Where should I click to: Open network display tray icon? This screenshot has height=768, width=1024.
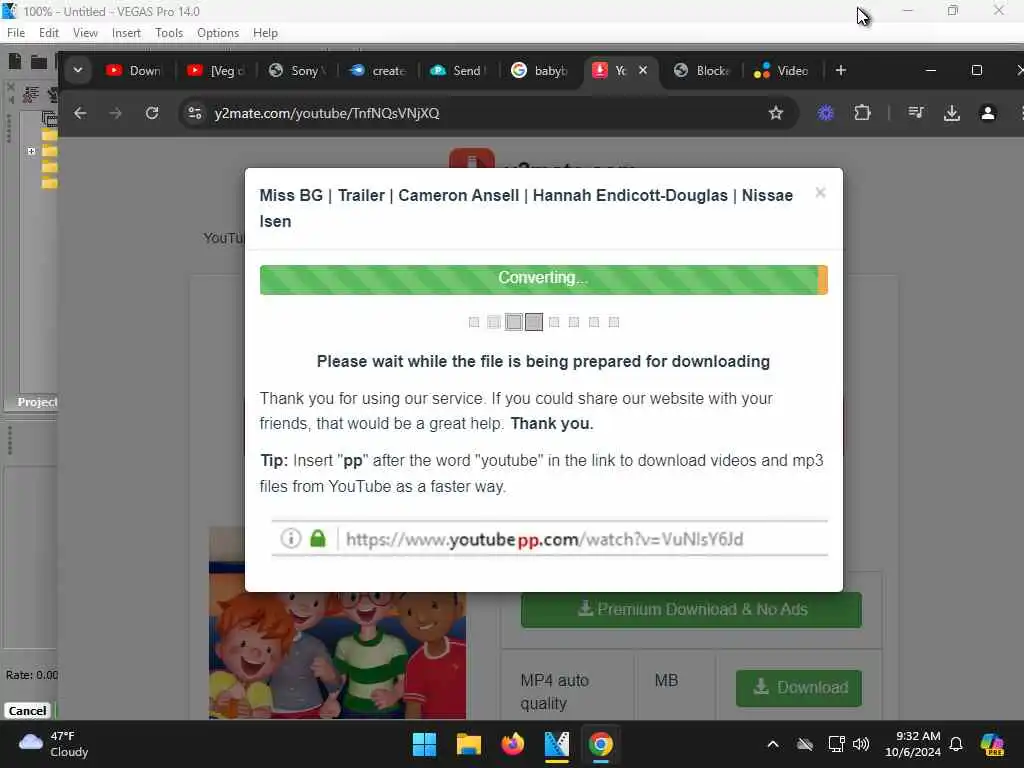point(836,744)
